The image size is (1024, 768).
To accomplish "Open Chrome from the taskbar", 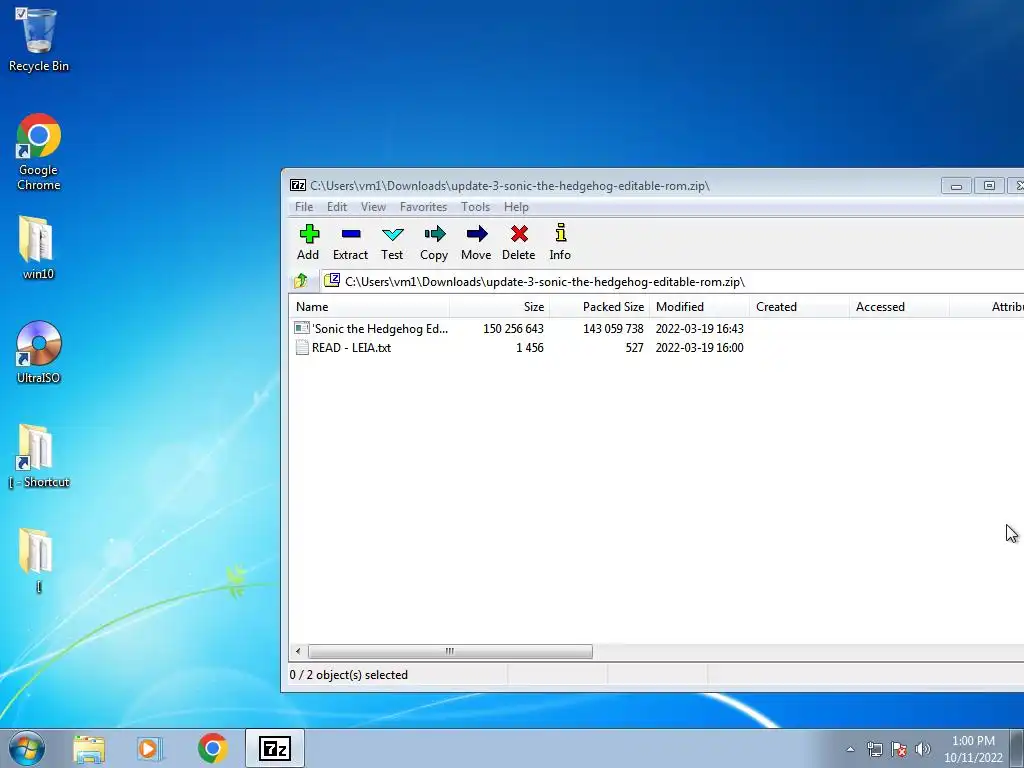I will 212,749.
